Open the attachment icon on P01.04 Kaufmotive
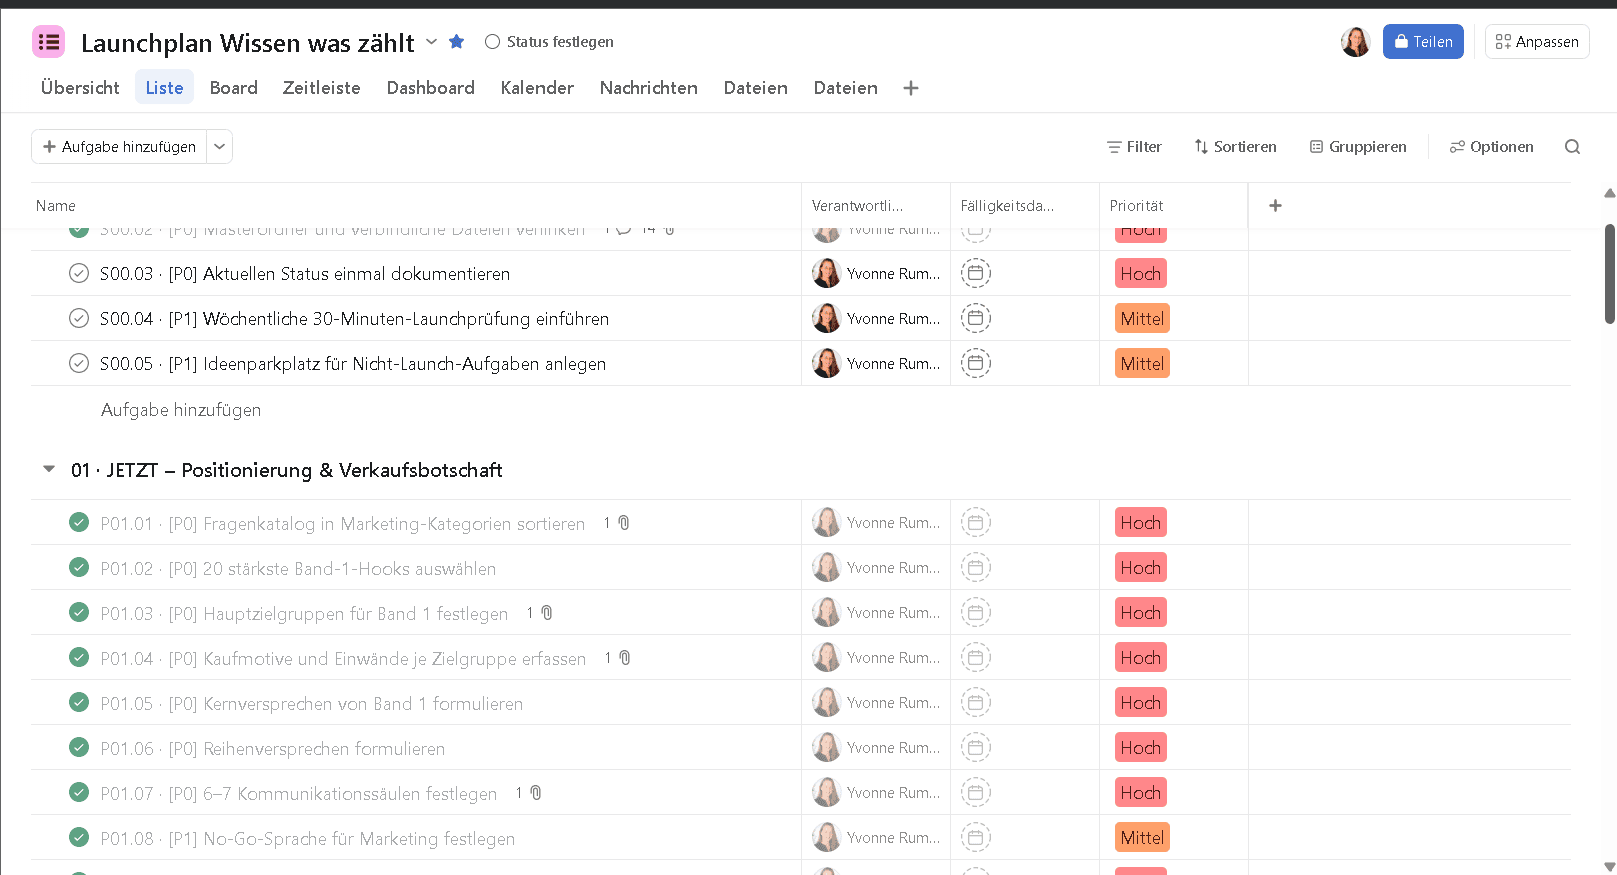 (625, 658)
